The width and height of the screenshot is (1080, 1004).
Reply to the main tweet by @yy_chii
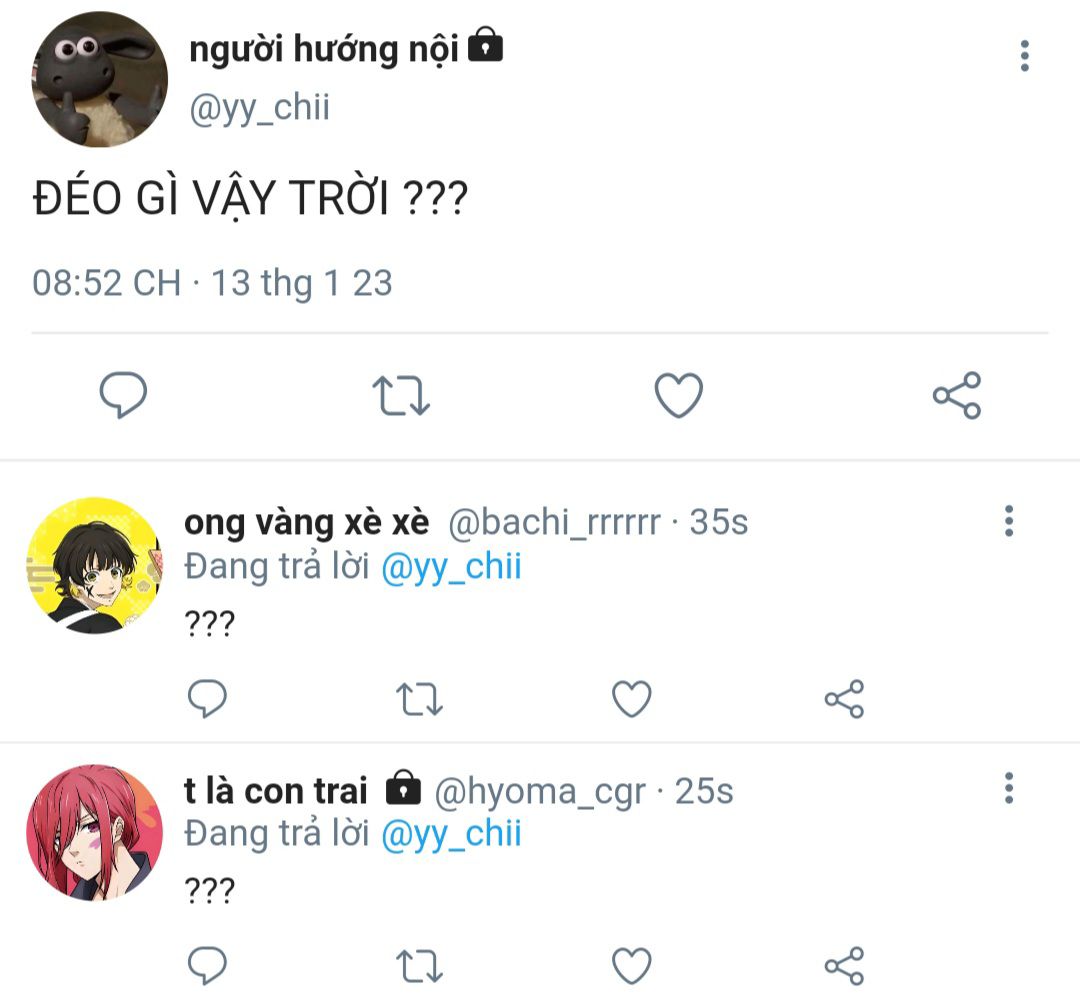tap(123, 395)
